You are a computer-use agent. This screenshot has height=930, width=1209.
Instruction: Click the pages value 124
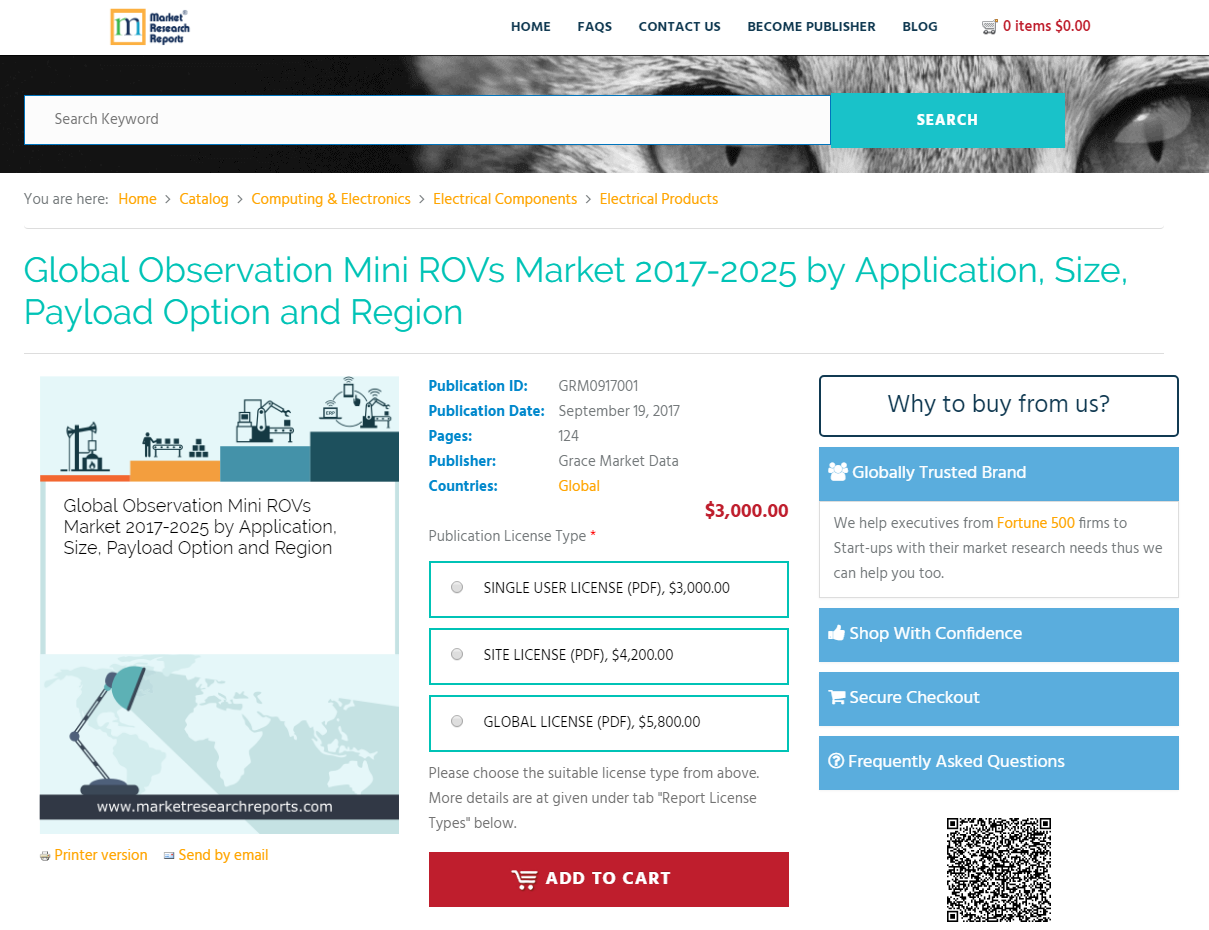568,436
